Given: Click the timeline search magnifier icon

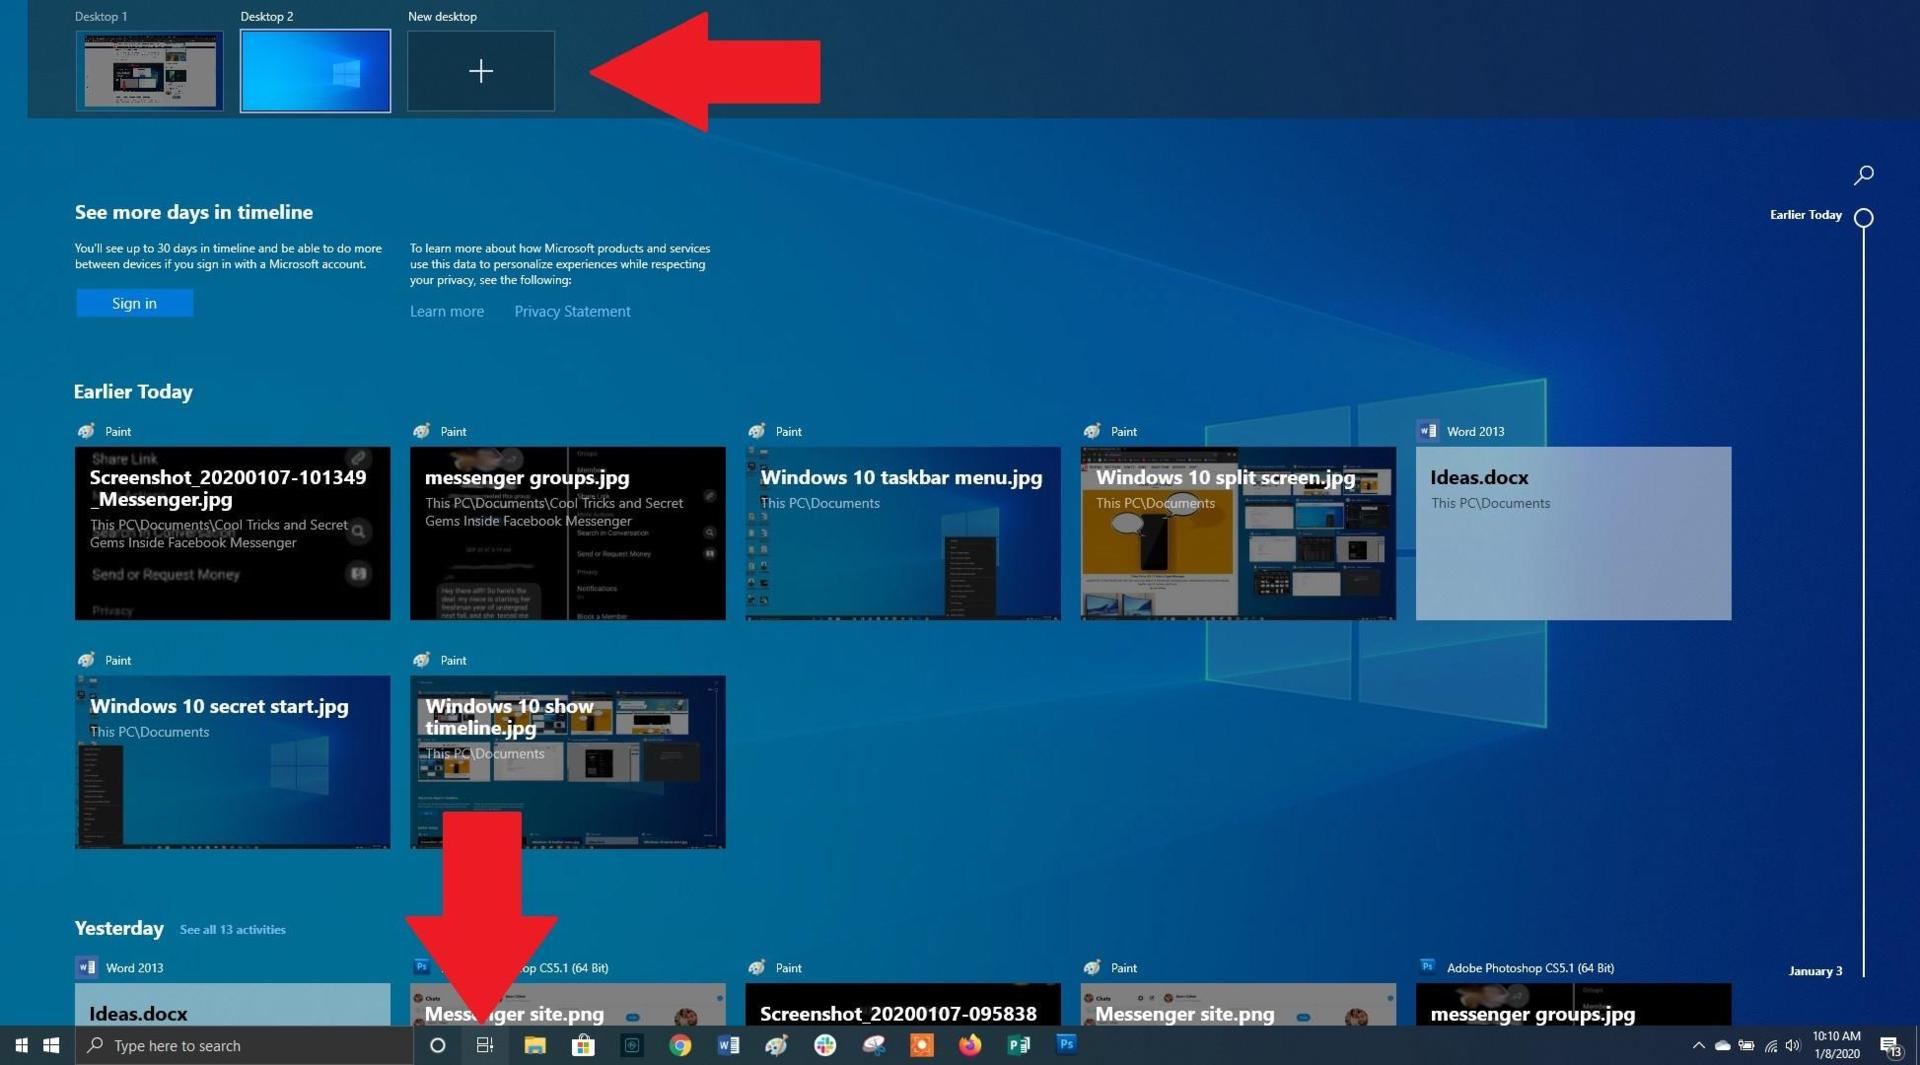Looking at the screenshot, I should 1863,175.
